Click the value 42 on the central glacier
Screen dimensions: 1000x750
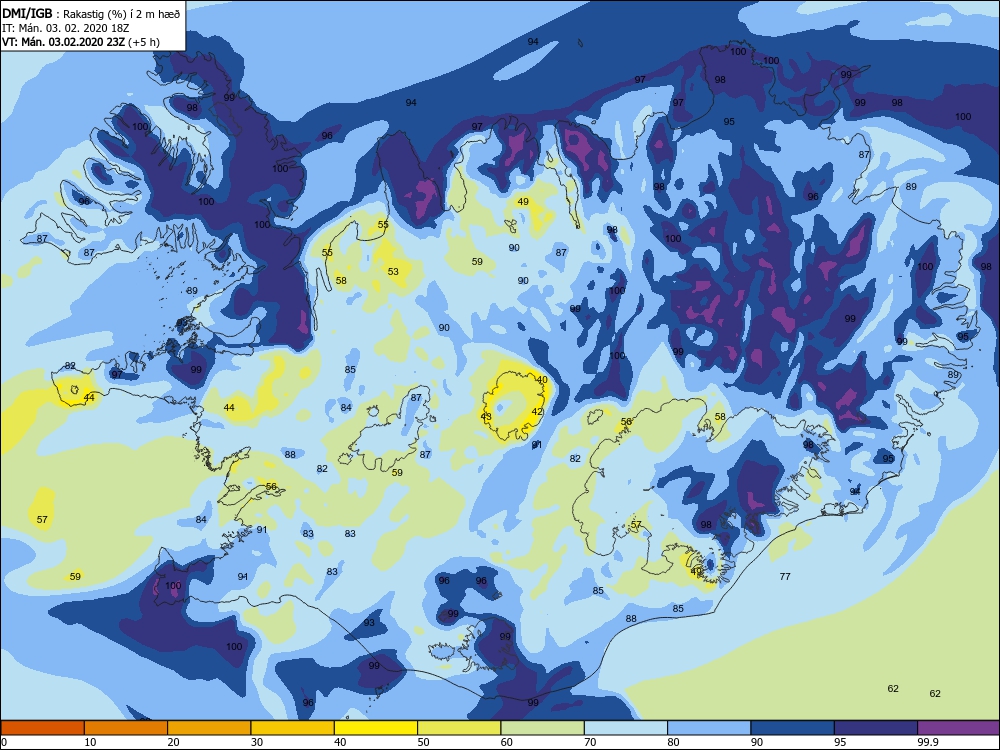(537, 412)
